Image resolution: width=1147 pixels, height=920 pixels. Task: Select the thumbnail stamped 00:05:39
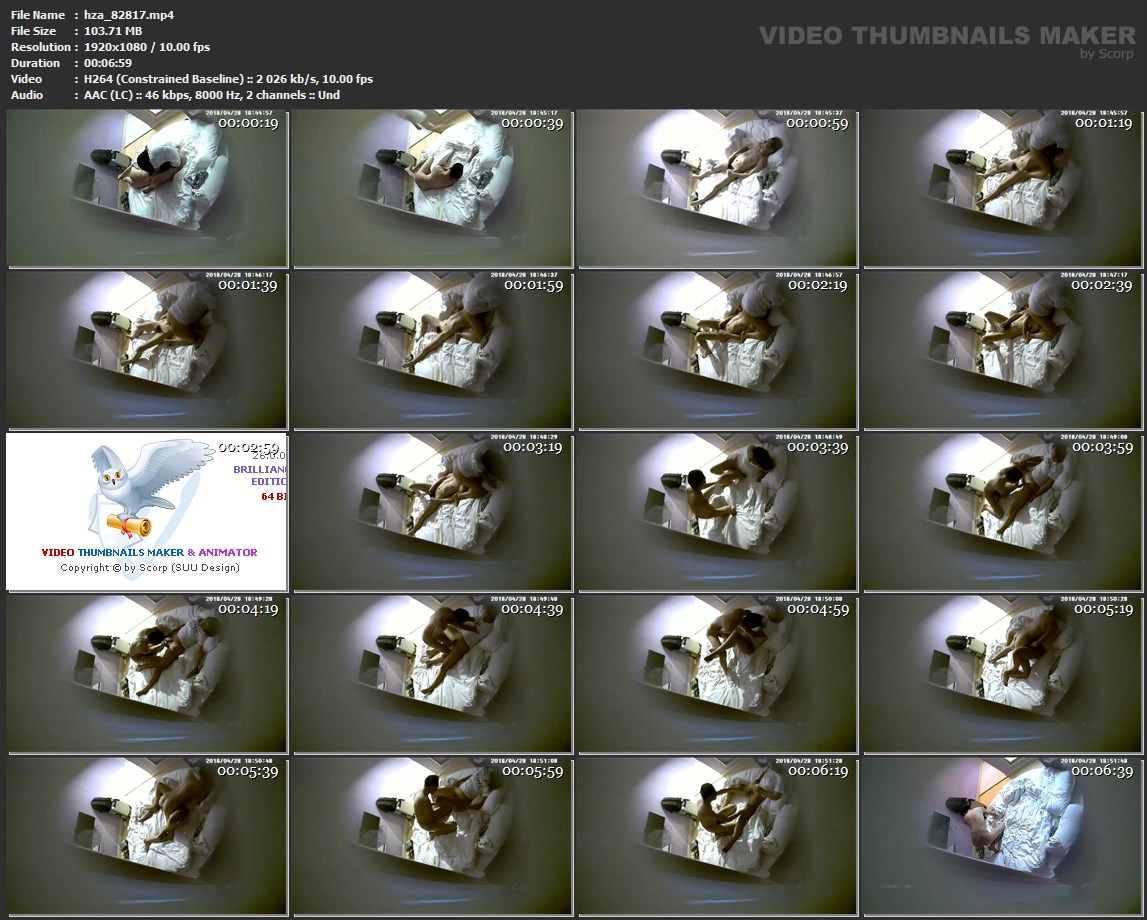(147, 837)
